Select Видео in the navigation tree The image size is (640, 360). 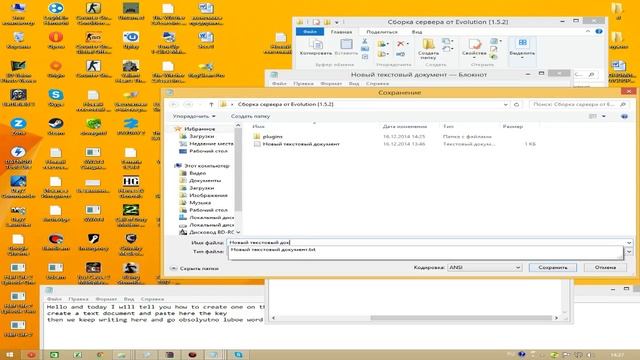click(x=198, y=173)
